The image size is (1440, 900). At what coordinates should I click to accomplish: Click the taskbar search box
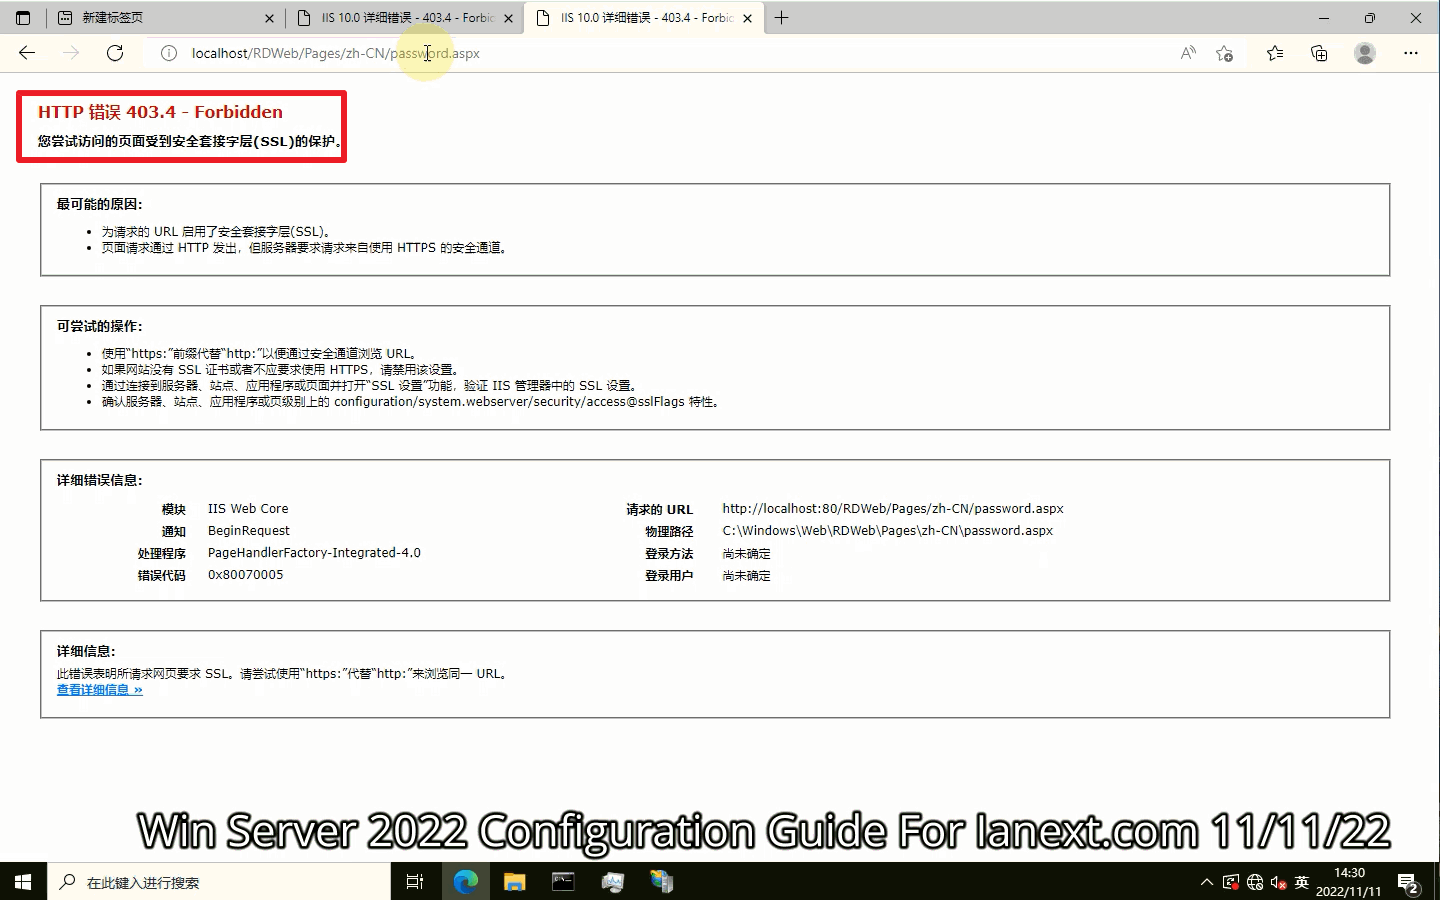point(219,882)
